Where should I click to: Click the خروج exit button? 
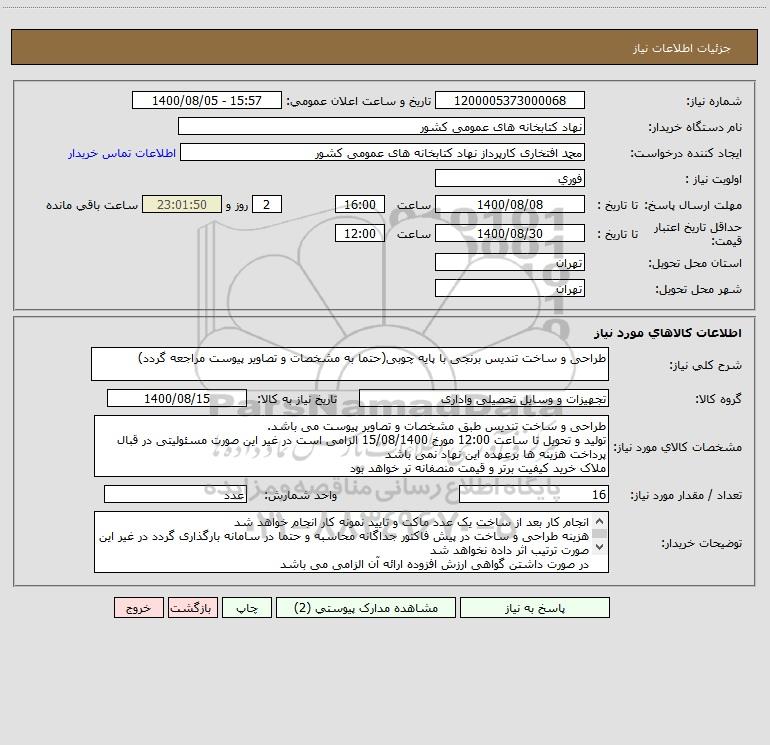[138, 607]
